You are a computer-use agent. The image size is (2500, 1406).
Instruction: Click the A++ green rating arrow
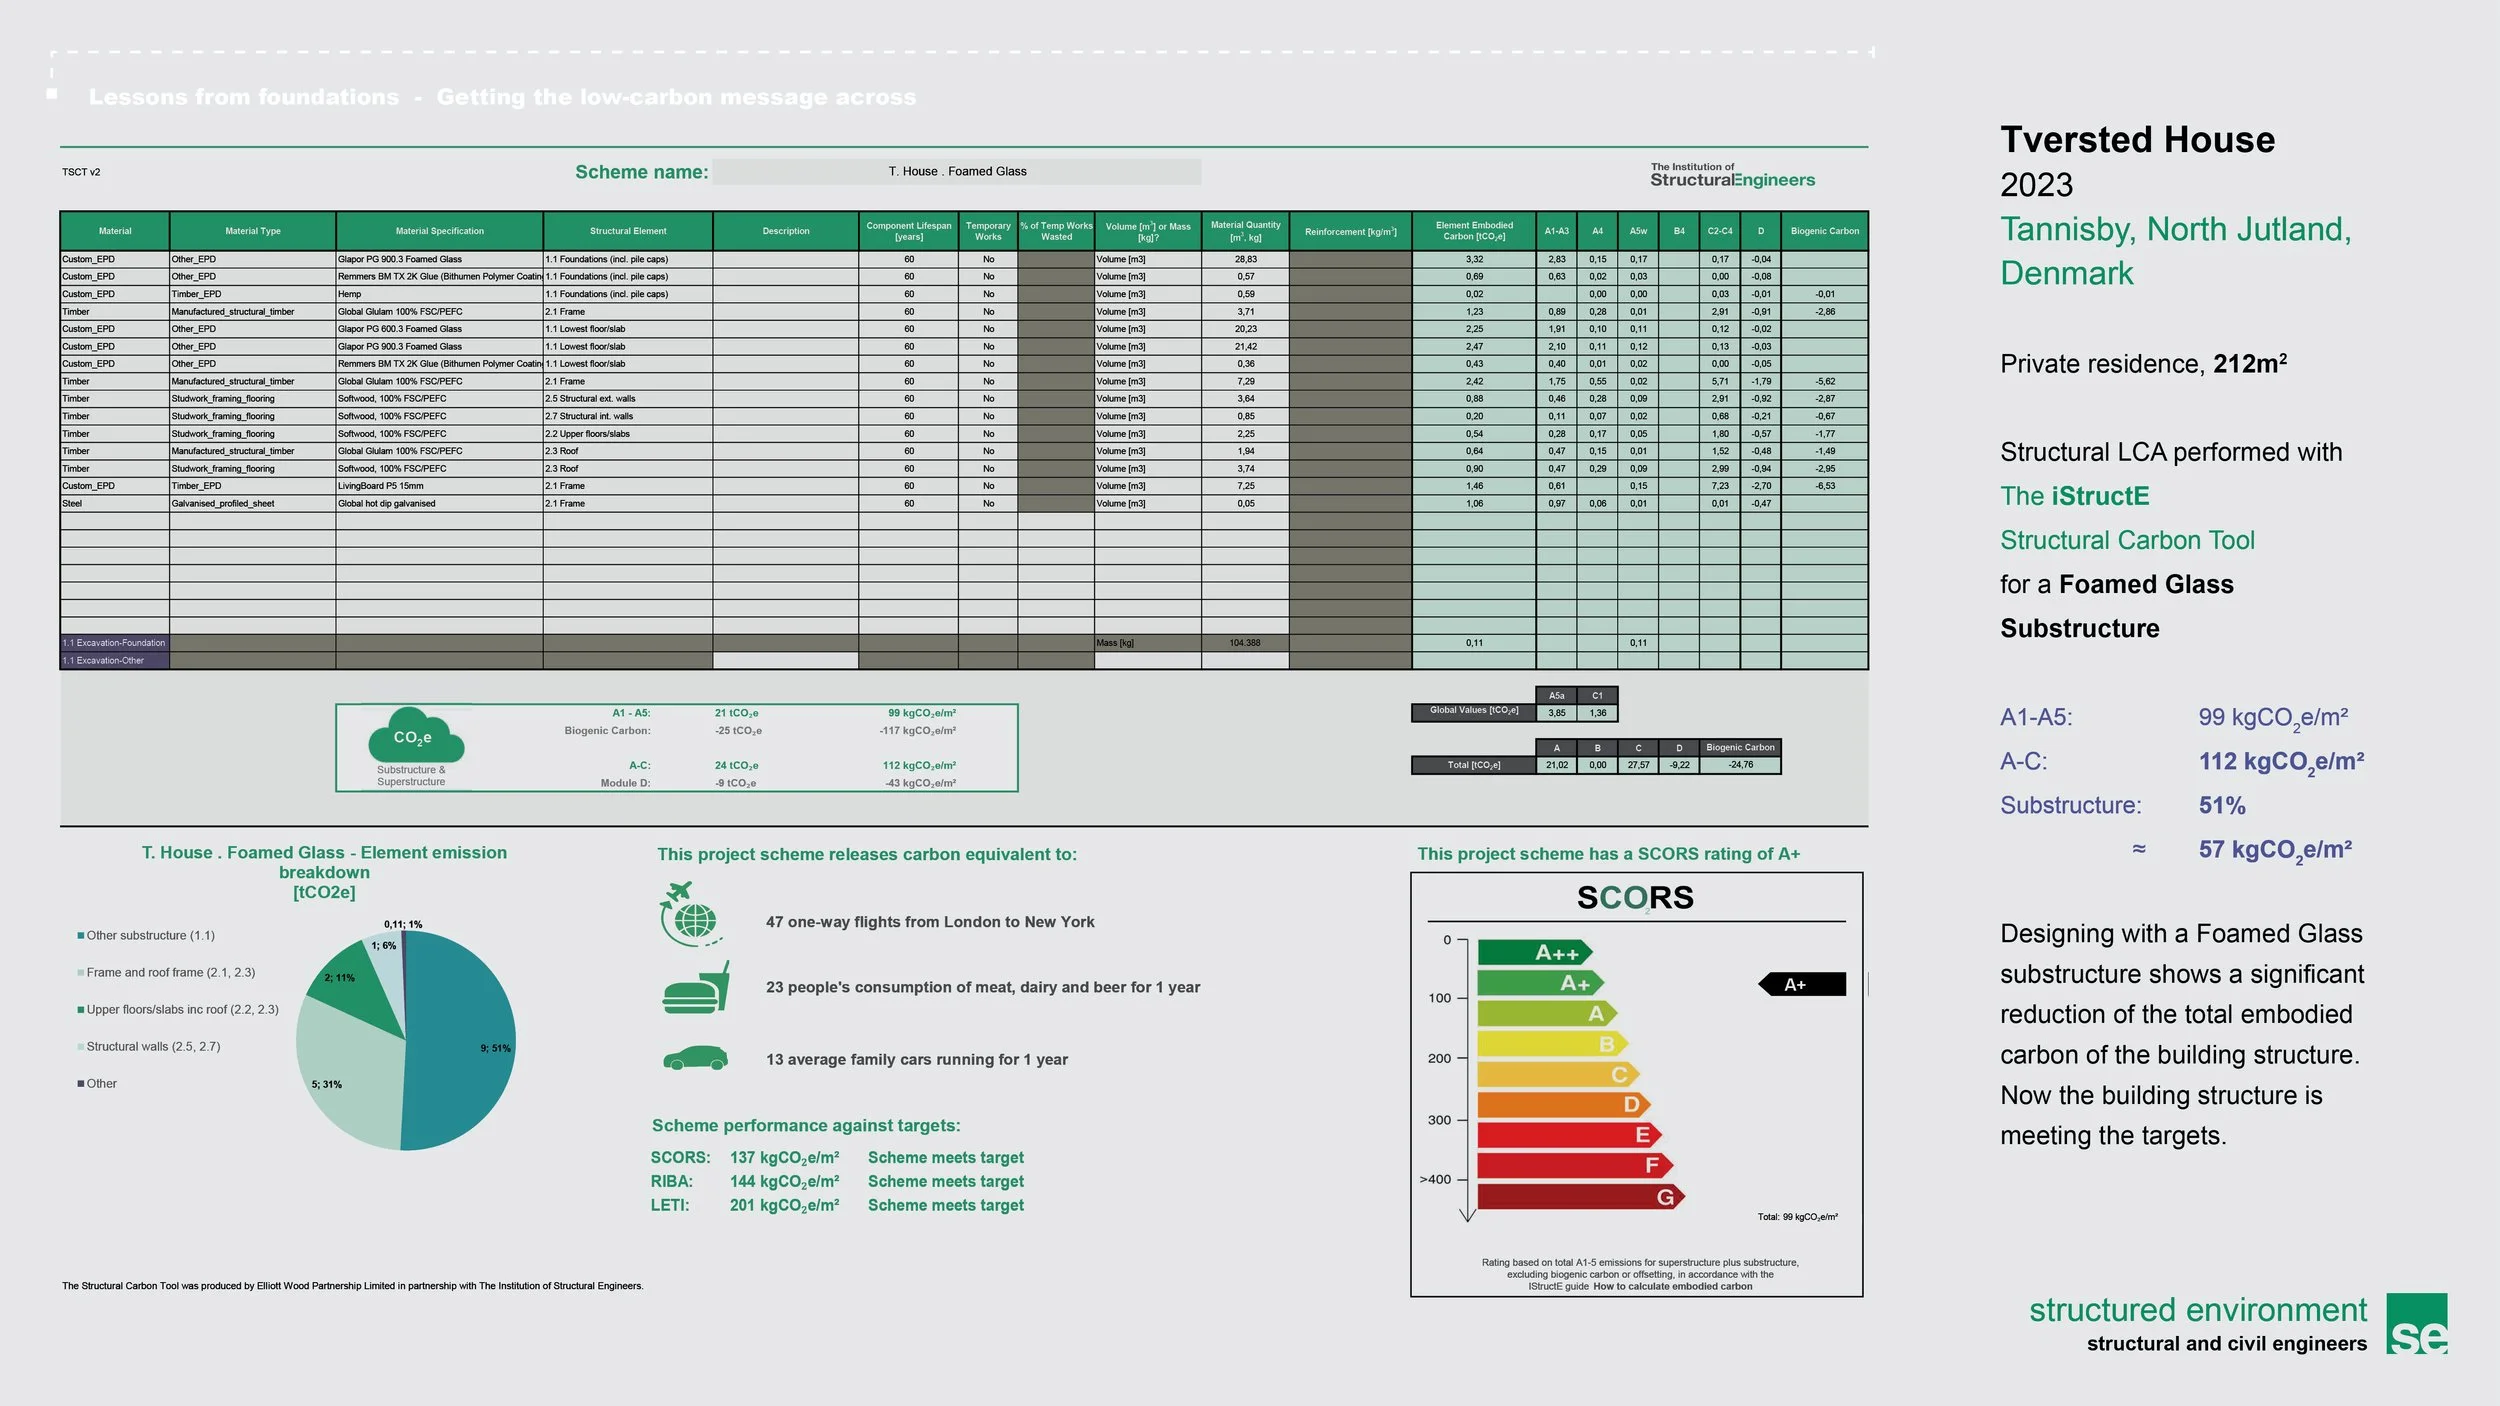1534,952
